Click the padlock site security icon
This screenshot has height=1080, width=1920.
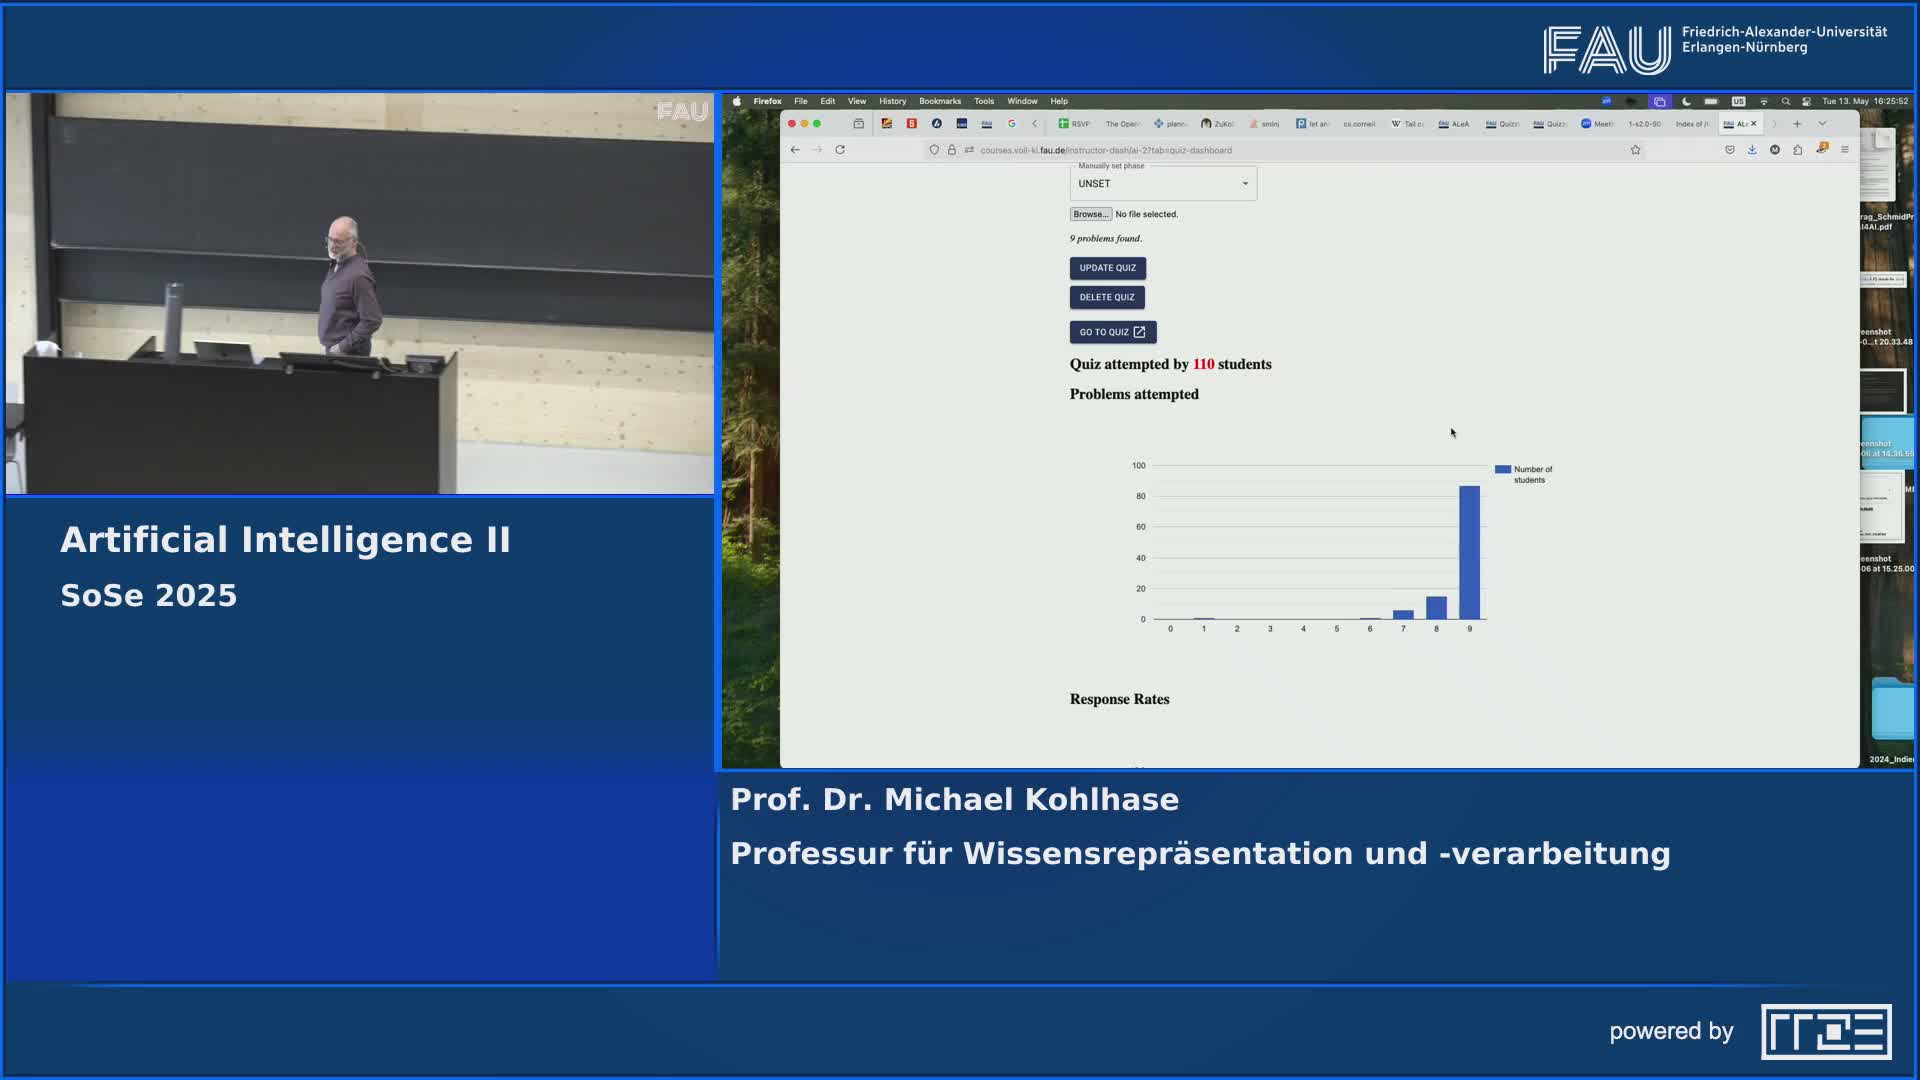tap(951, 151)
